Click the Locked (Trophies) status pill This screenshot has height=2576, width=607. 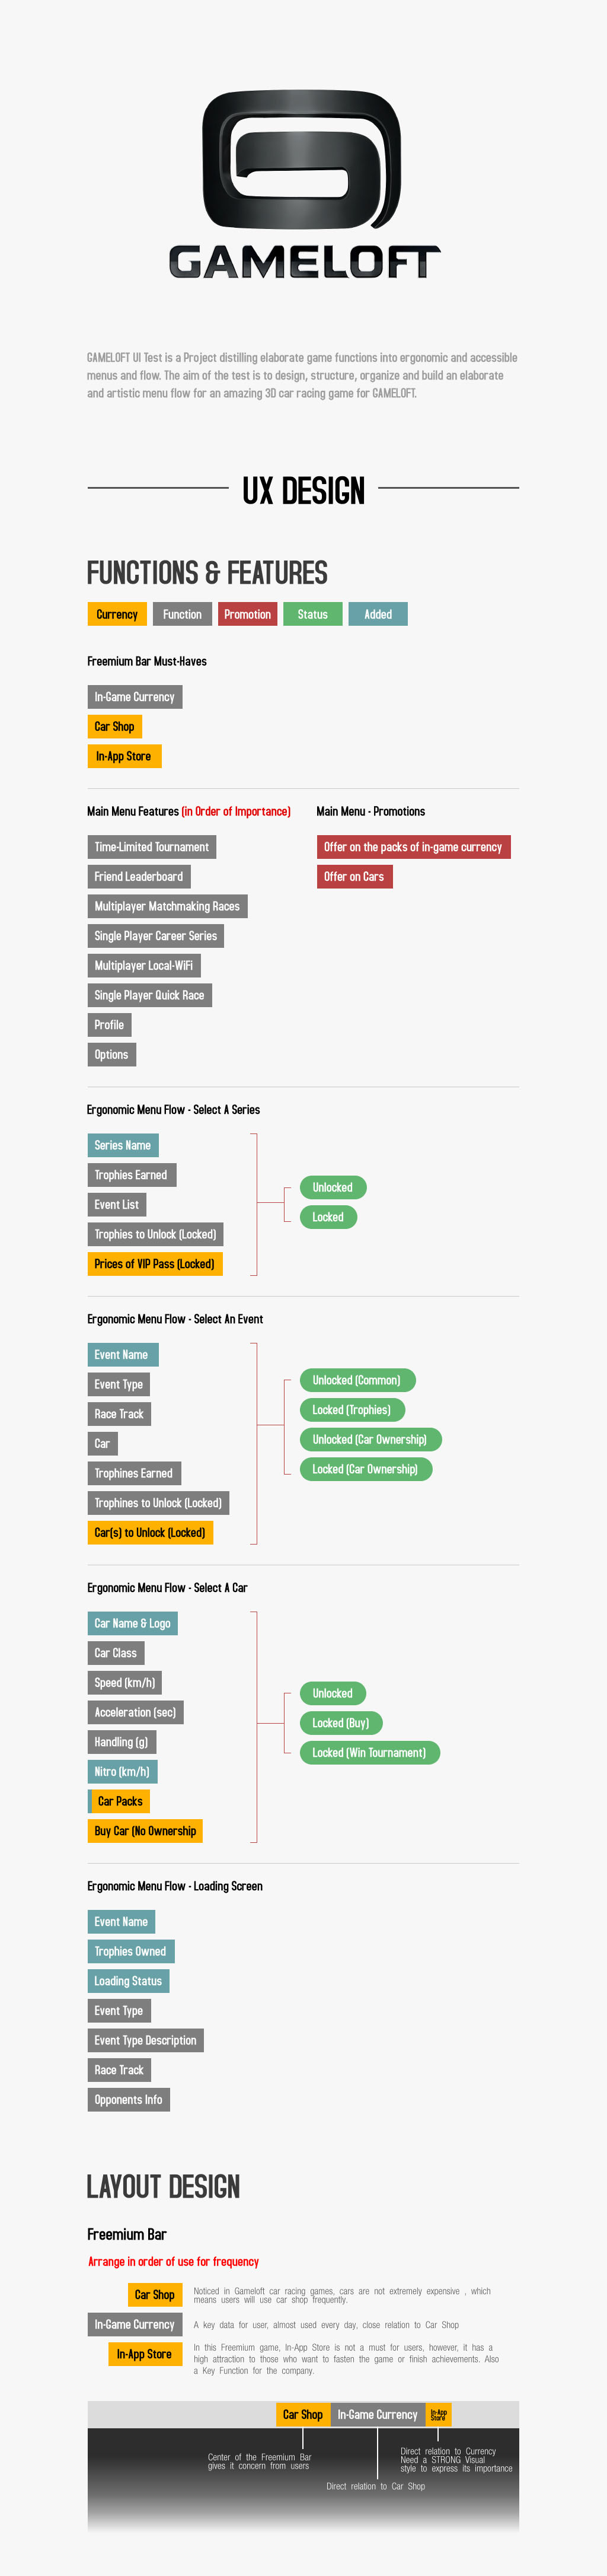coord(352,1410)
